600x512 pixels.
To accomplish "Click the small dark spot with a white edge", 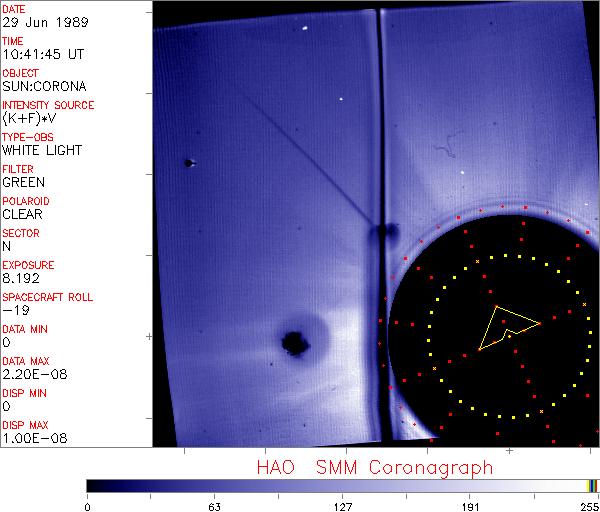I will [189, 163].
